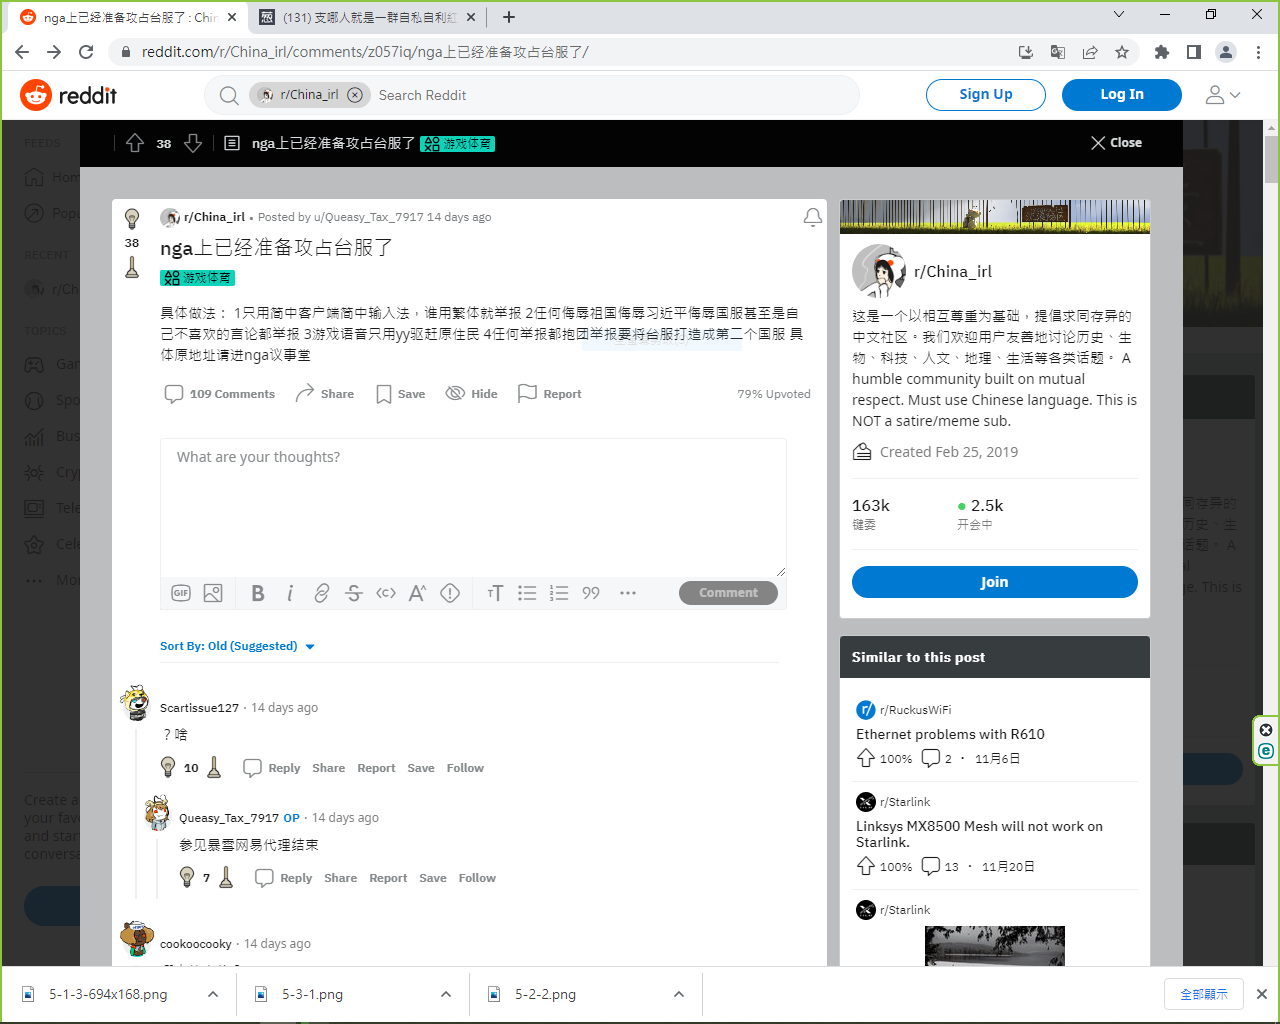The image size is (1280, 1024).
Task: Click the Log In button
Action: pos(1122,95)
